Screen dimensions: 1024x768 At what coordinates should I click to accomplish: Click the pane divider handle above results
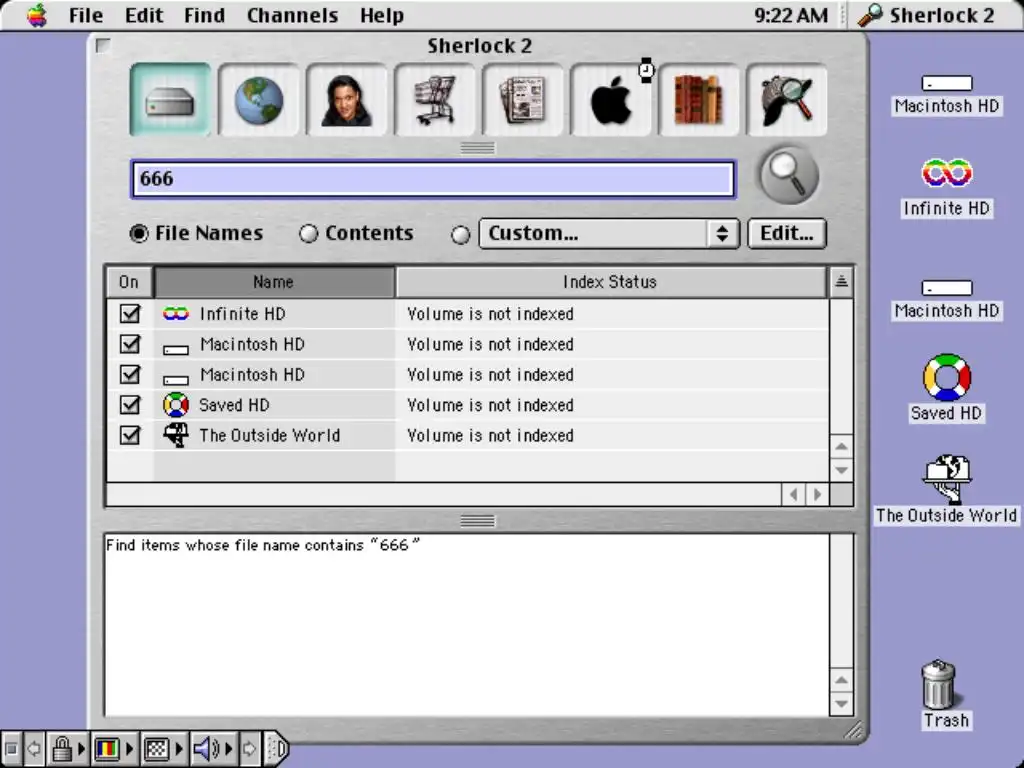pyautogui.click(x=477, y=520)
